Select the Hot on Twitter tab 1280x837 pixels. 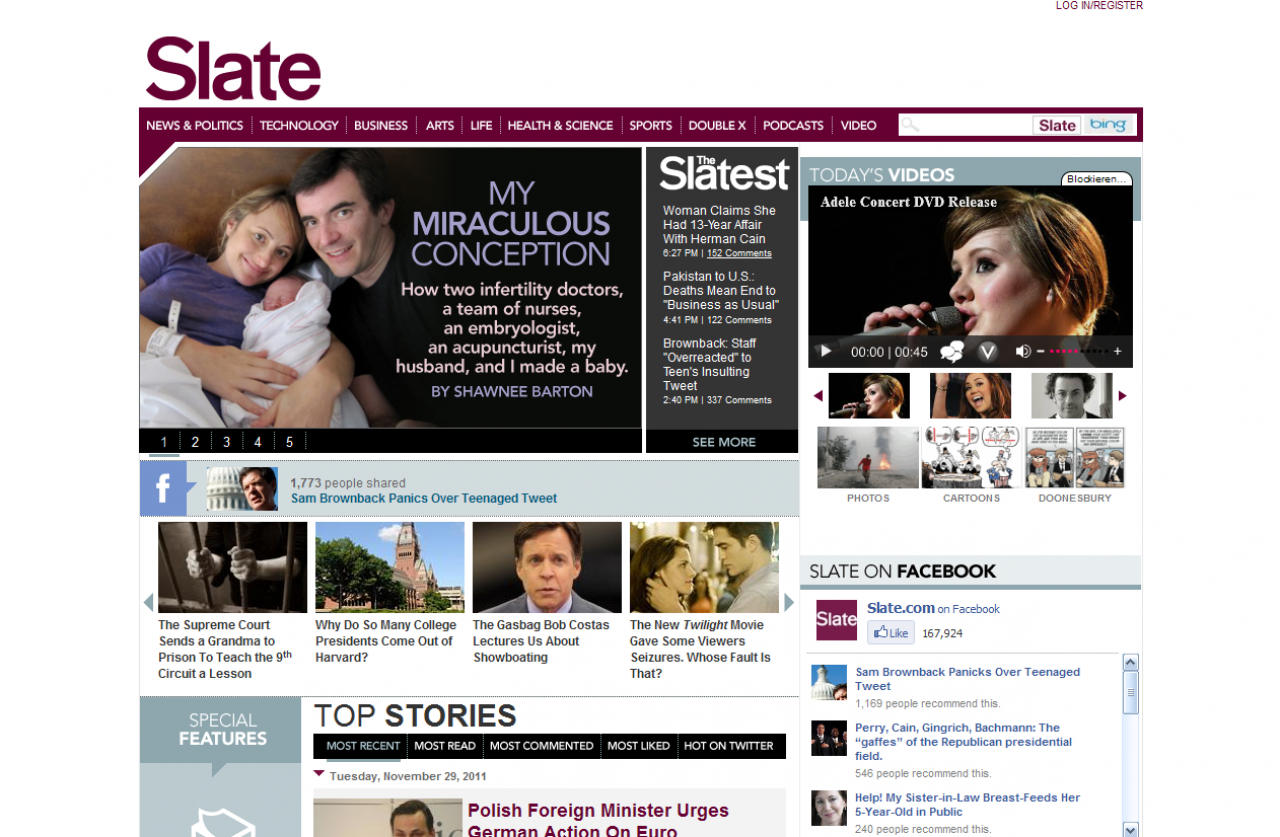click(729, 746)
